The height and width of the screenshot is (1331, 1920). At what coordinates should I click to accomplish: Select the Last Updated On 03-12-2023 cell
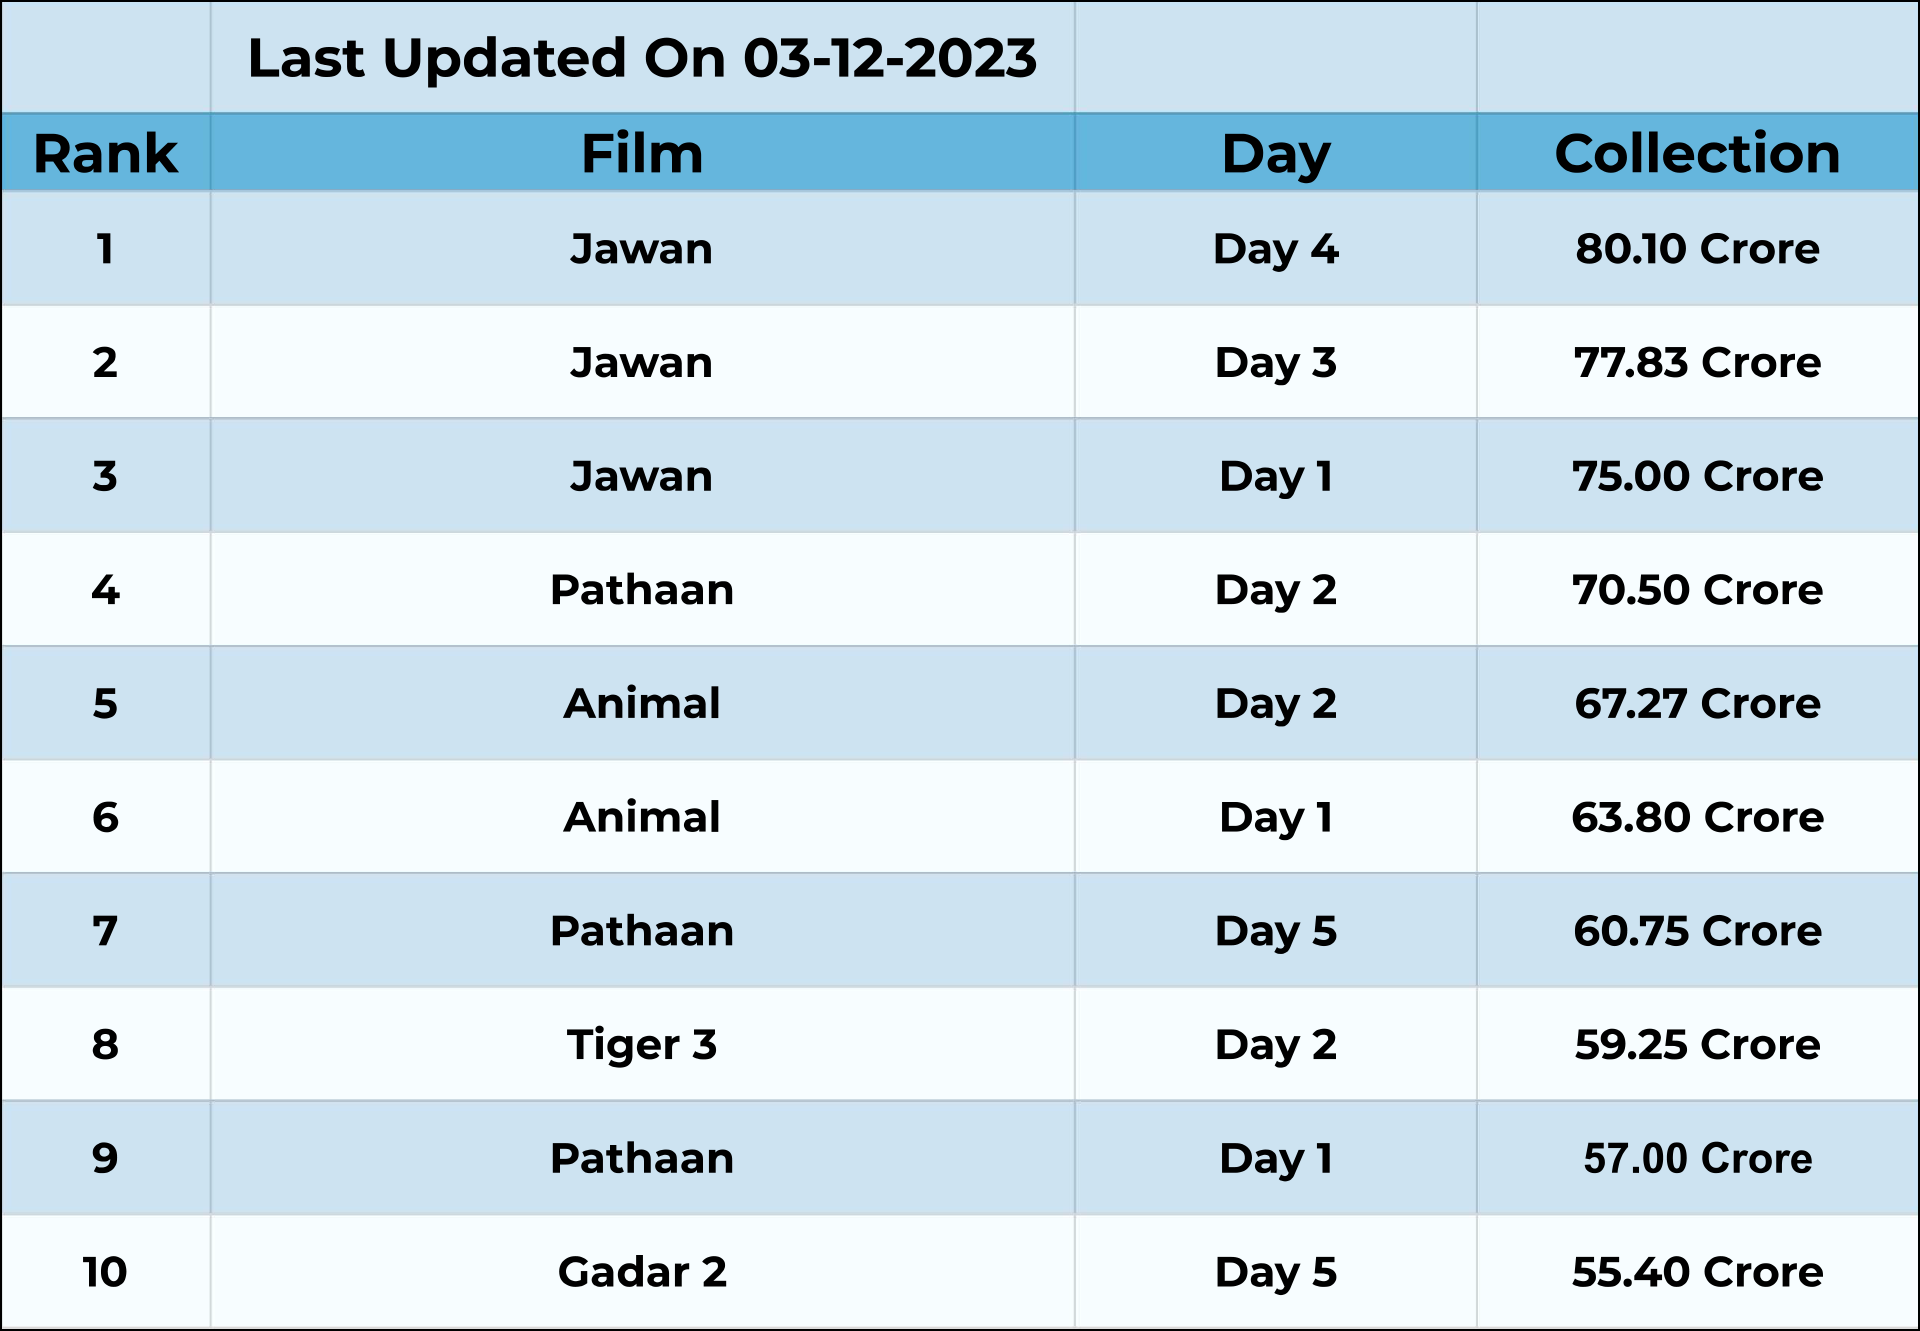coord(642,58)
